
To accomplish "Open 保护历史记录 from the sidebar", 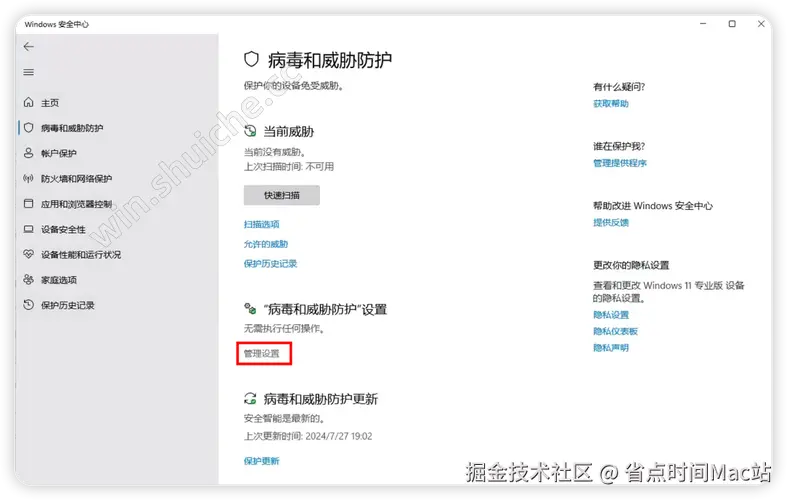I will click(x=67, y=305).
